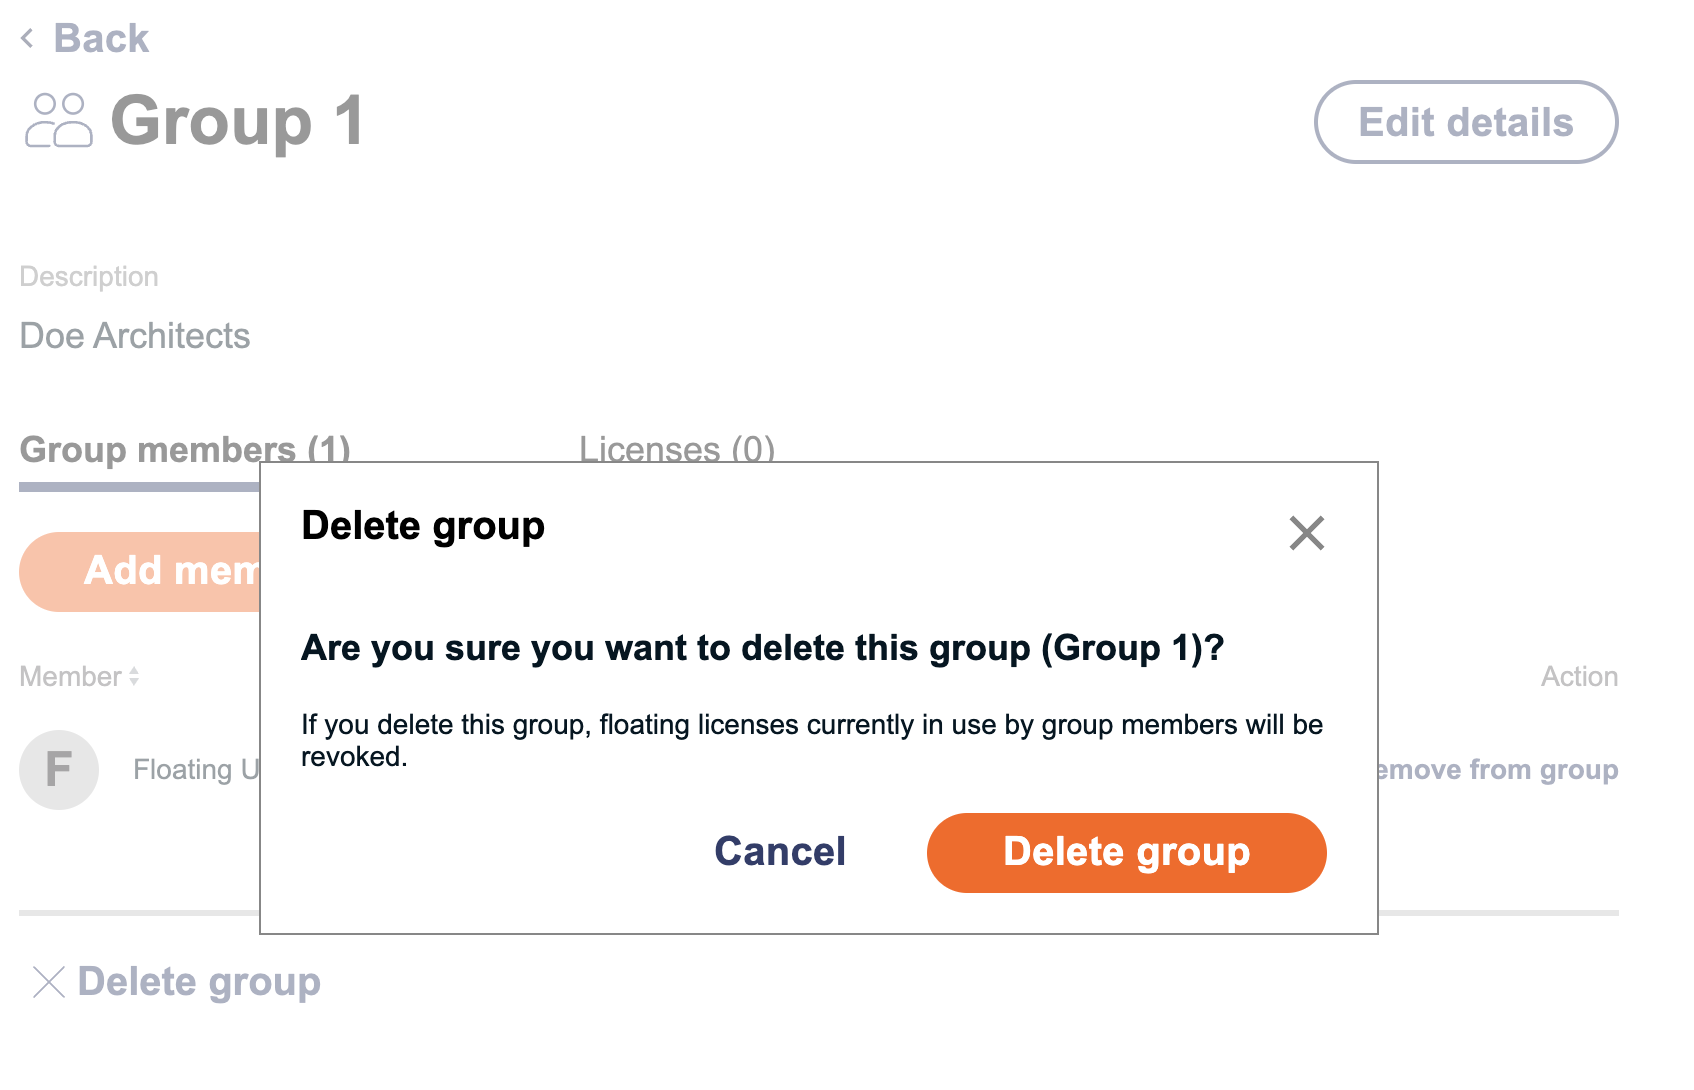This screenshot has height=1090, width=1694.
Task: Click the Back link to return
Action: click(100, 38)
